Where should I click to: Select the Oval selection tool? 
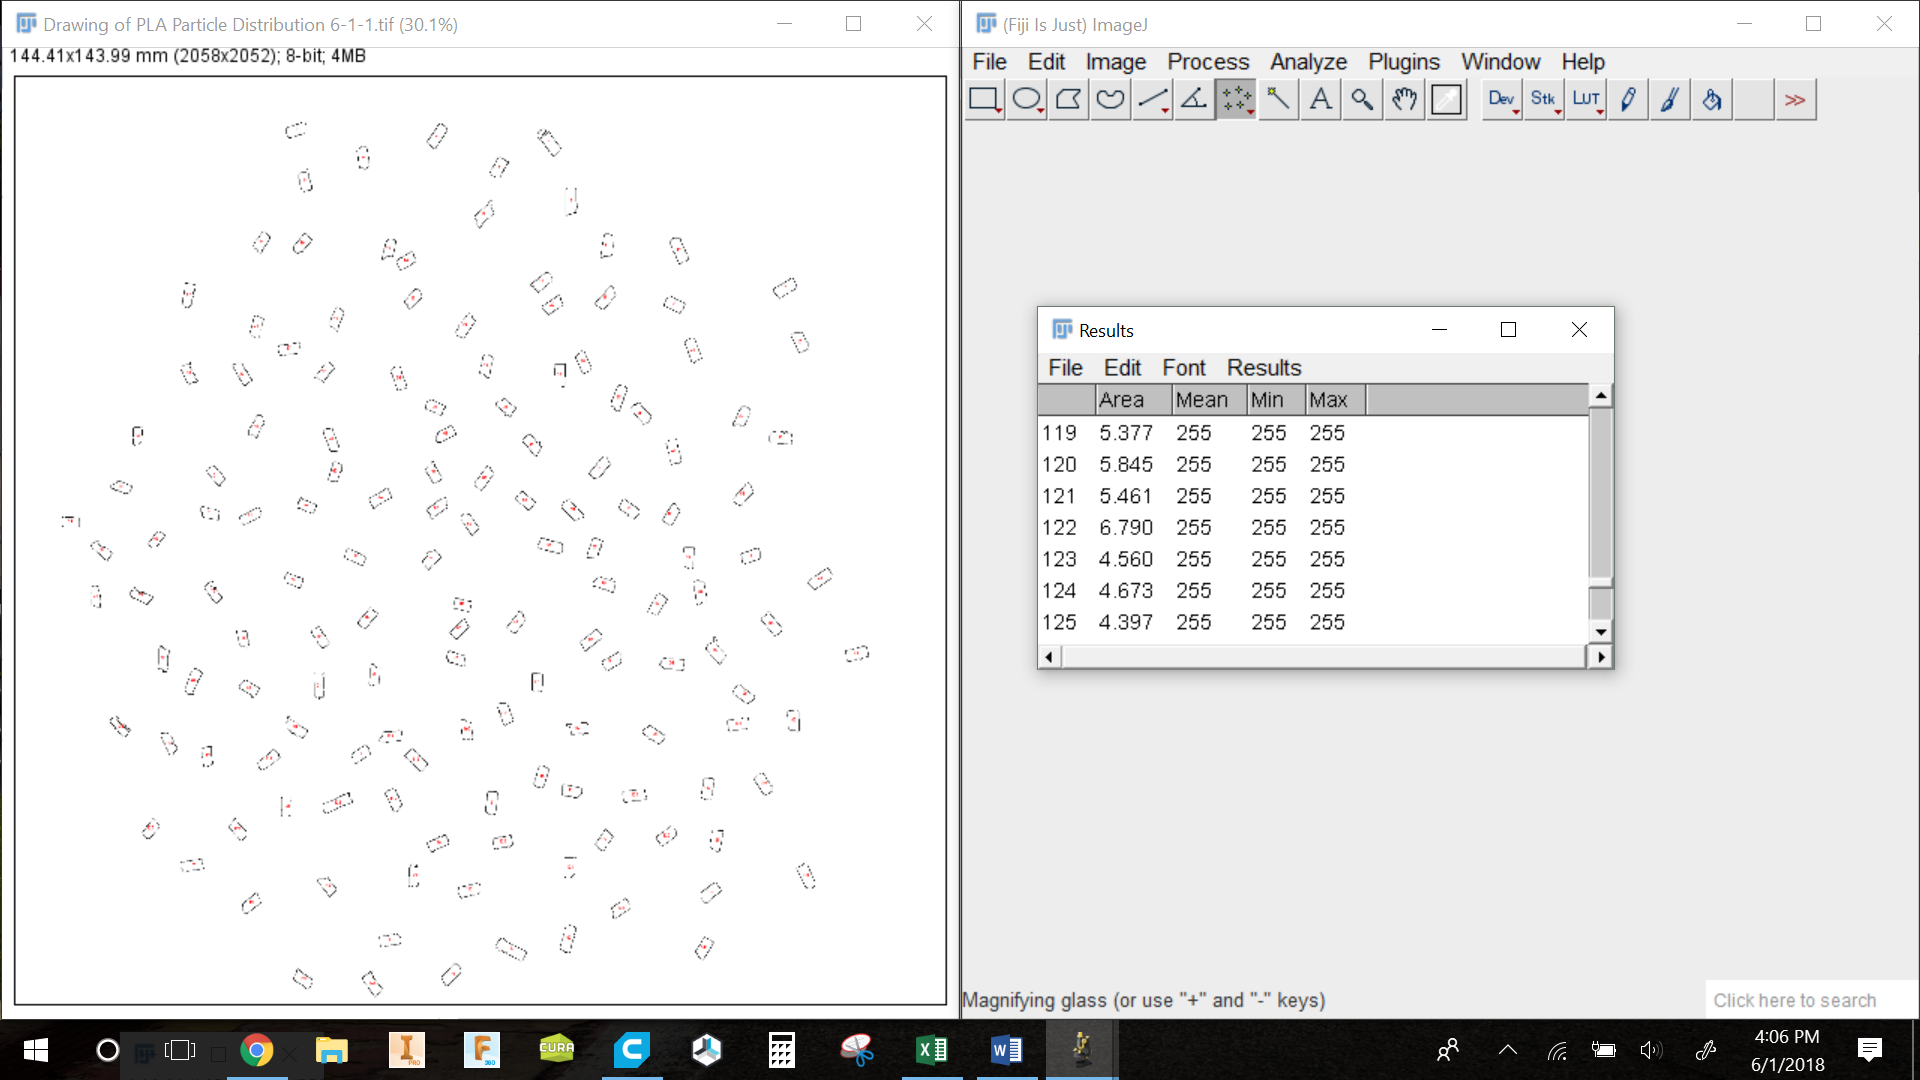[x=1027, y=99]
